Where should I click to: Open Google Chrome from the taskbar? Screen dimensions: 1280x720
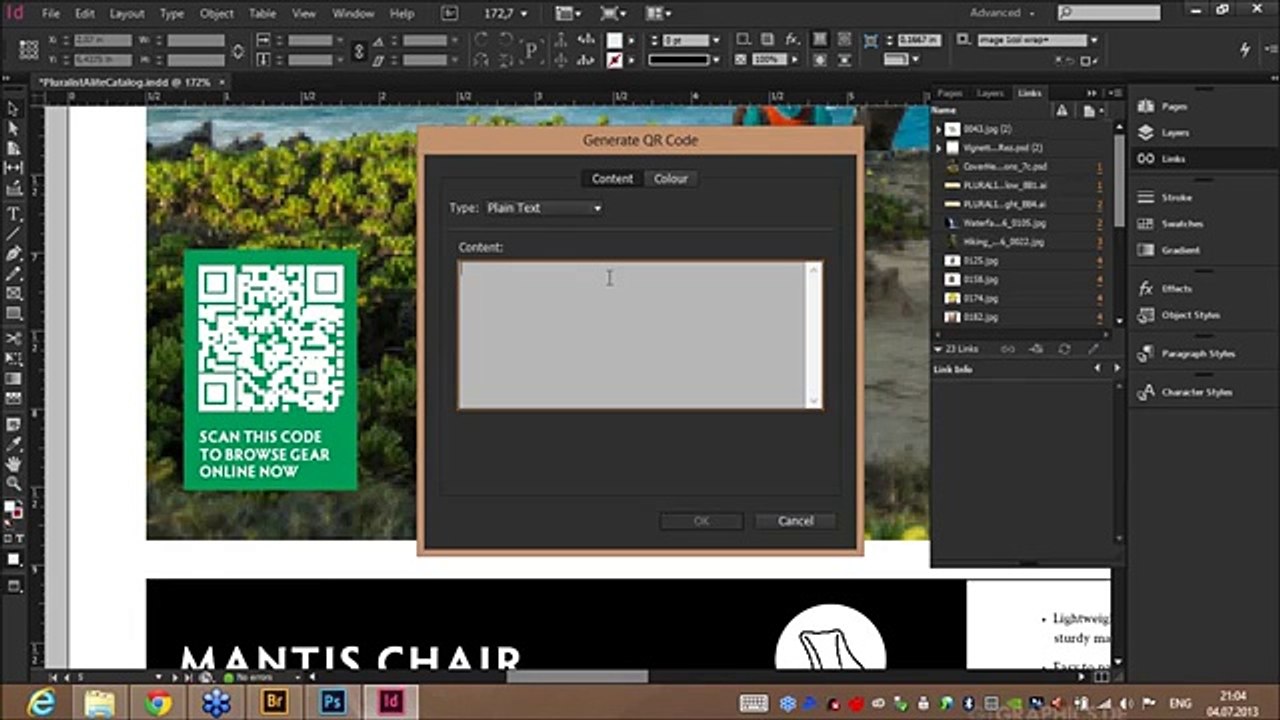(158, 703)
